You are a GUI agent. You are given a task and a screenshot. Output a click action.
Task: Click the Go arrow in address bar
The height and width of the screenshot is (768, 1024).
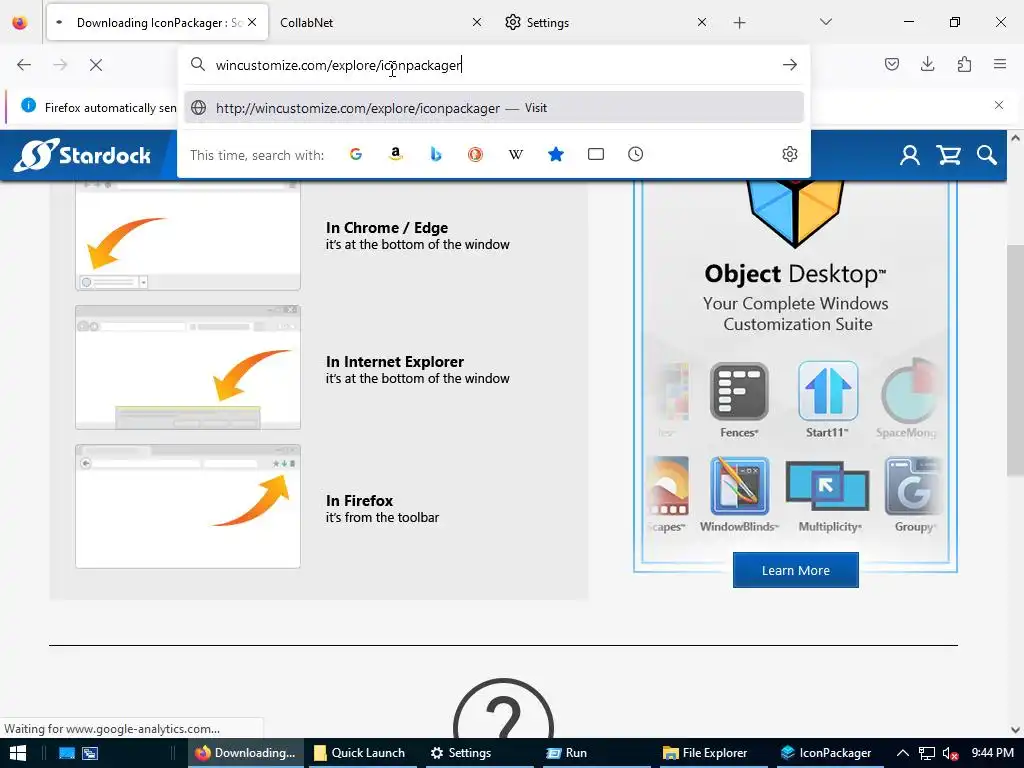[790, 65]
